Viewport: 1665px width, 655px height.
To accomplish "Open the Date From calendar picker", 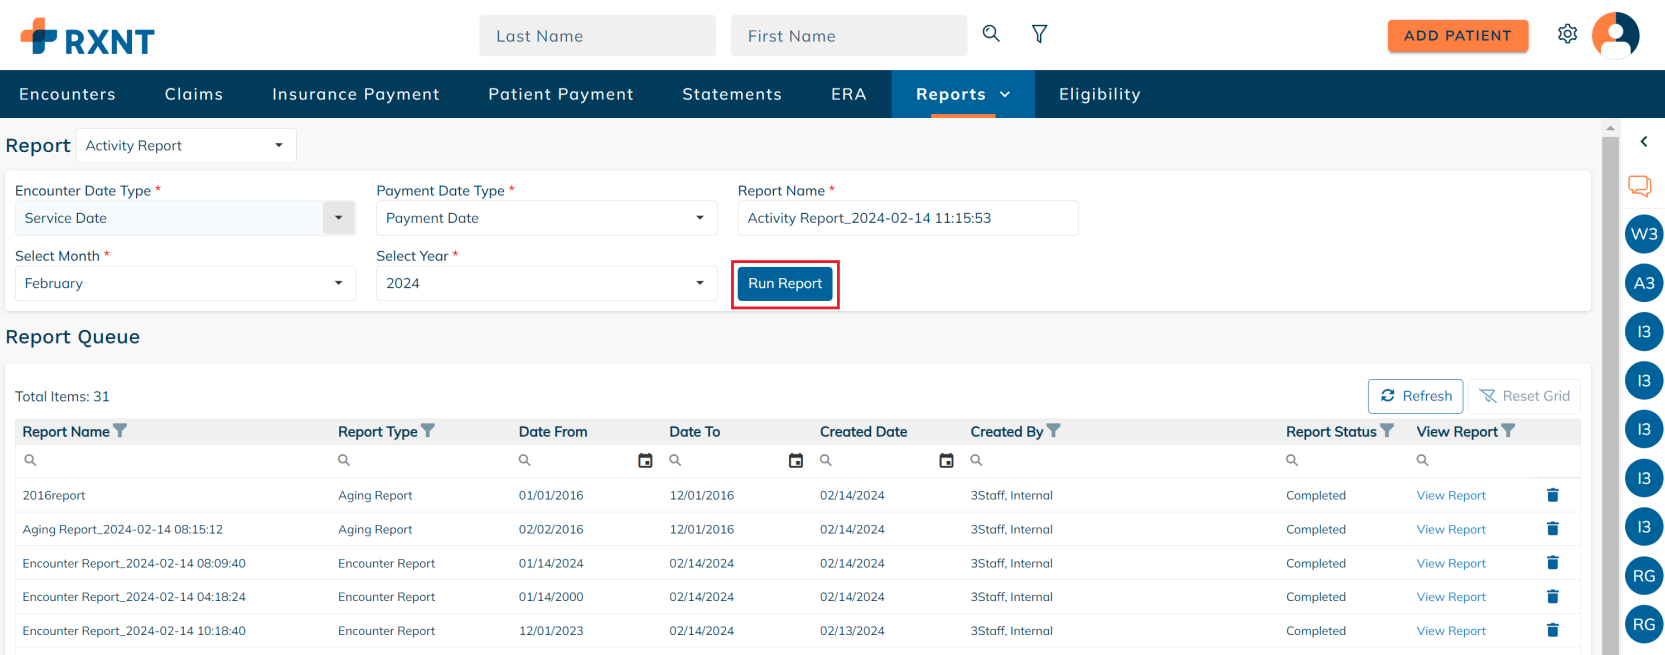I will click(x=645, y=461).
